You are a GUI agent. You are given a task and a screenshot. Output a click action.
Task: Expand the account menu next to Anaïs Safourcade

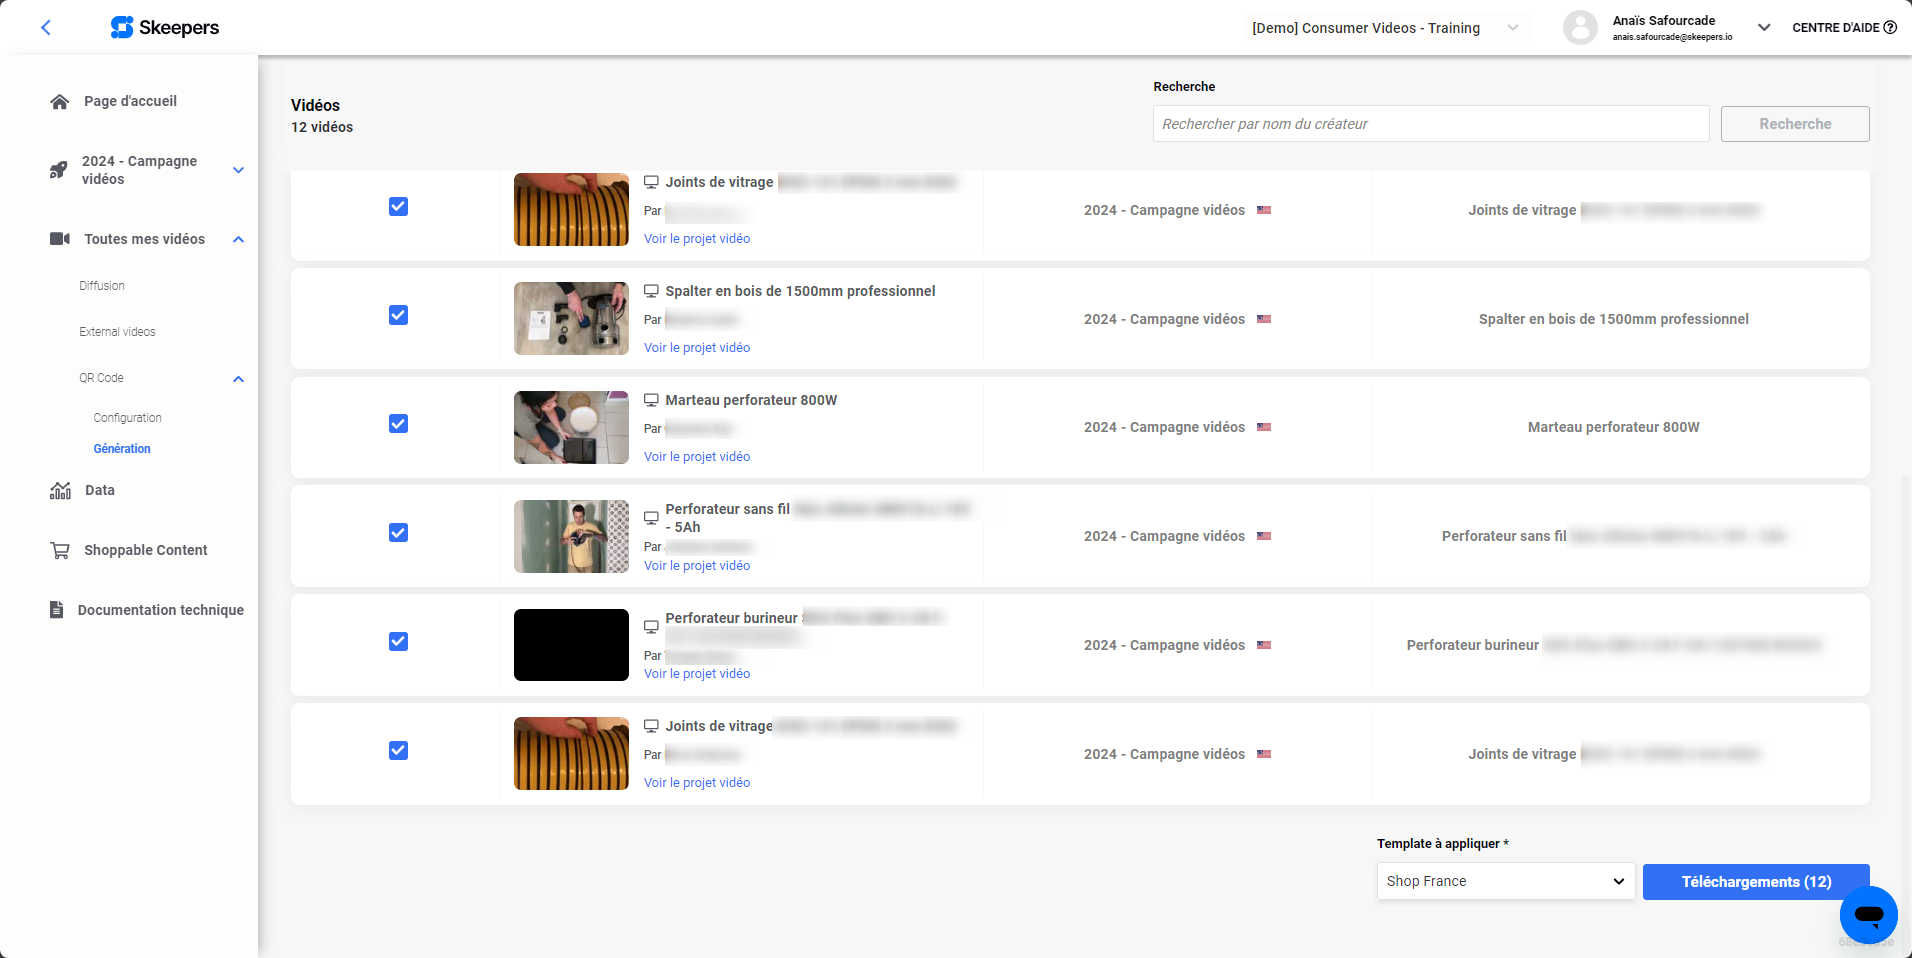tap(1764, 28)
